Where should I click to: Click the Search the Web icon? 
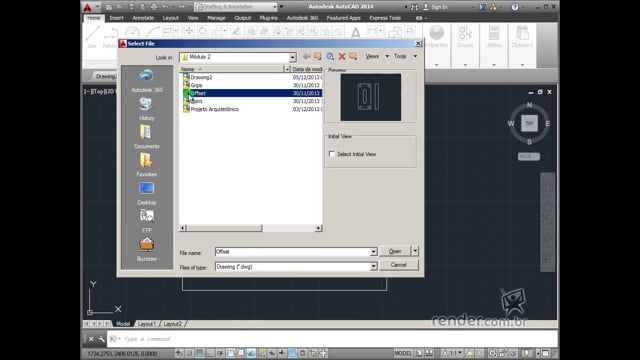[x=330, y=56]
